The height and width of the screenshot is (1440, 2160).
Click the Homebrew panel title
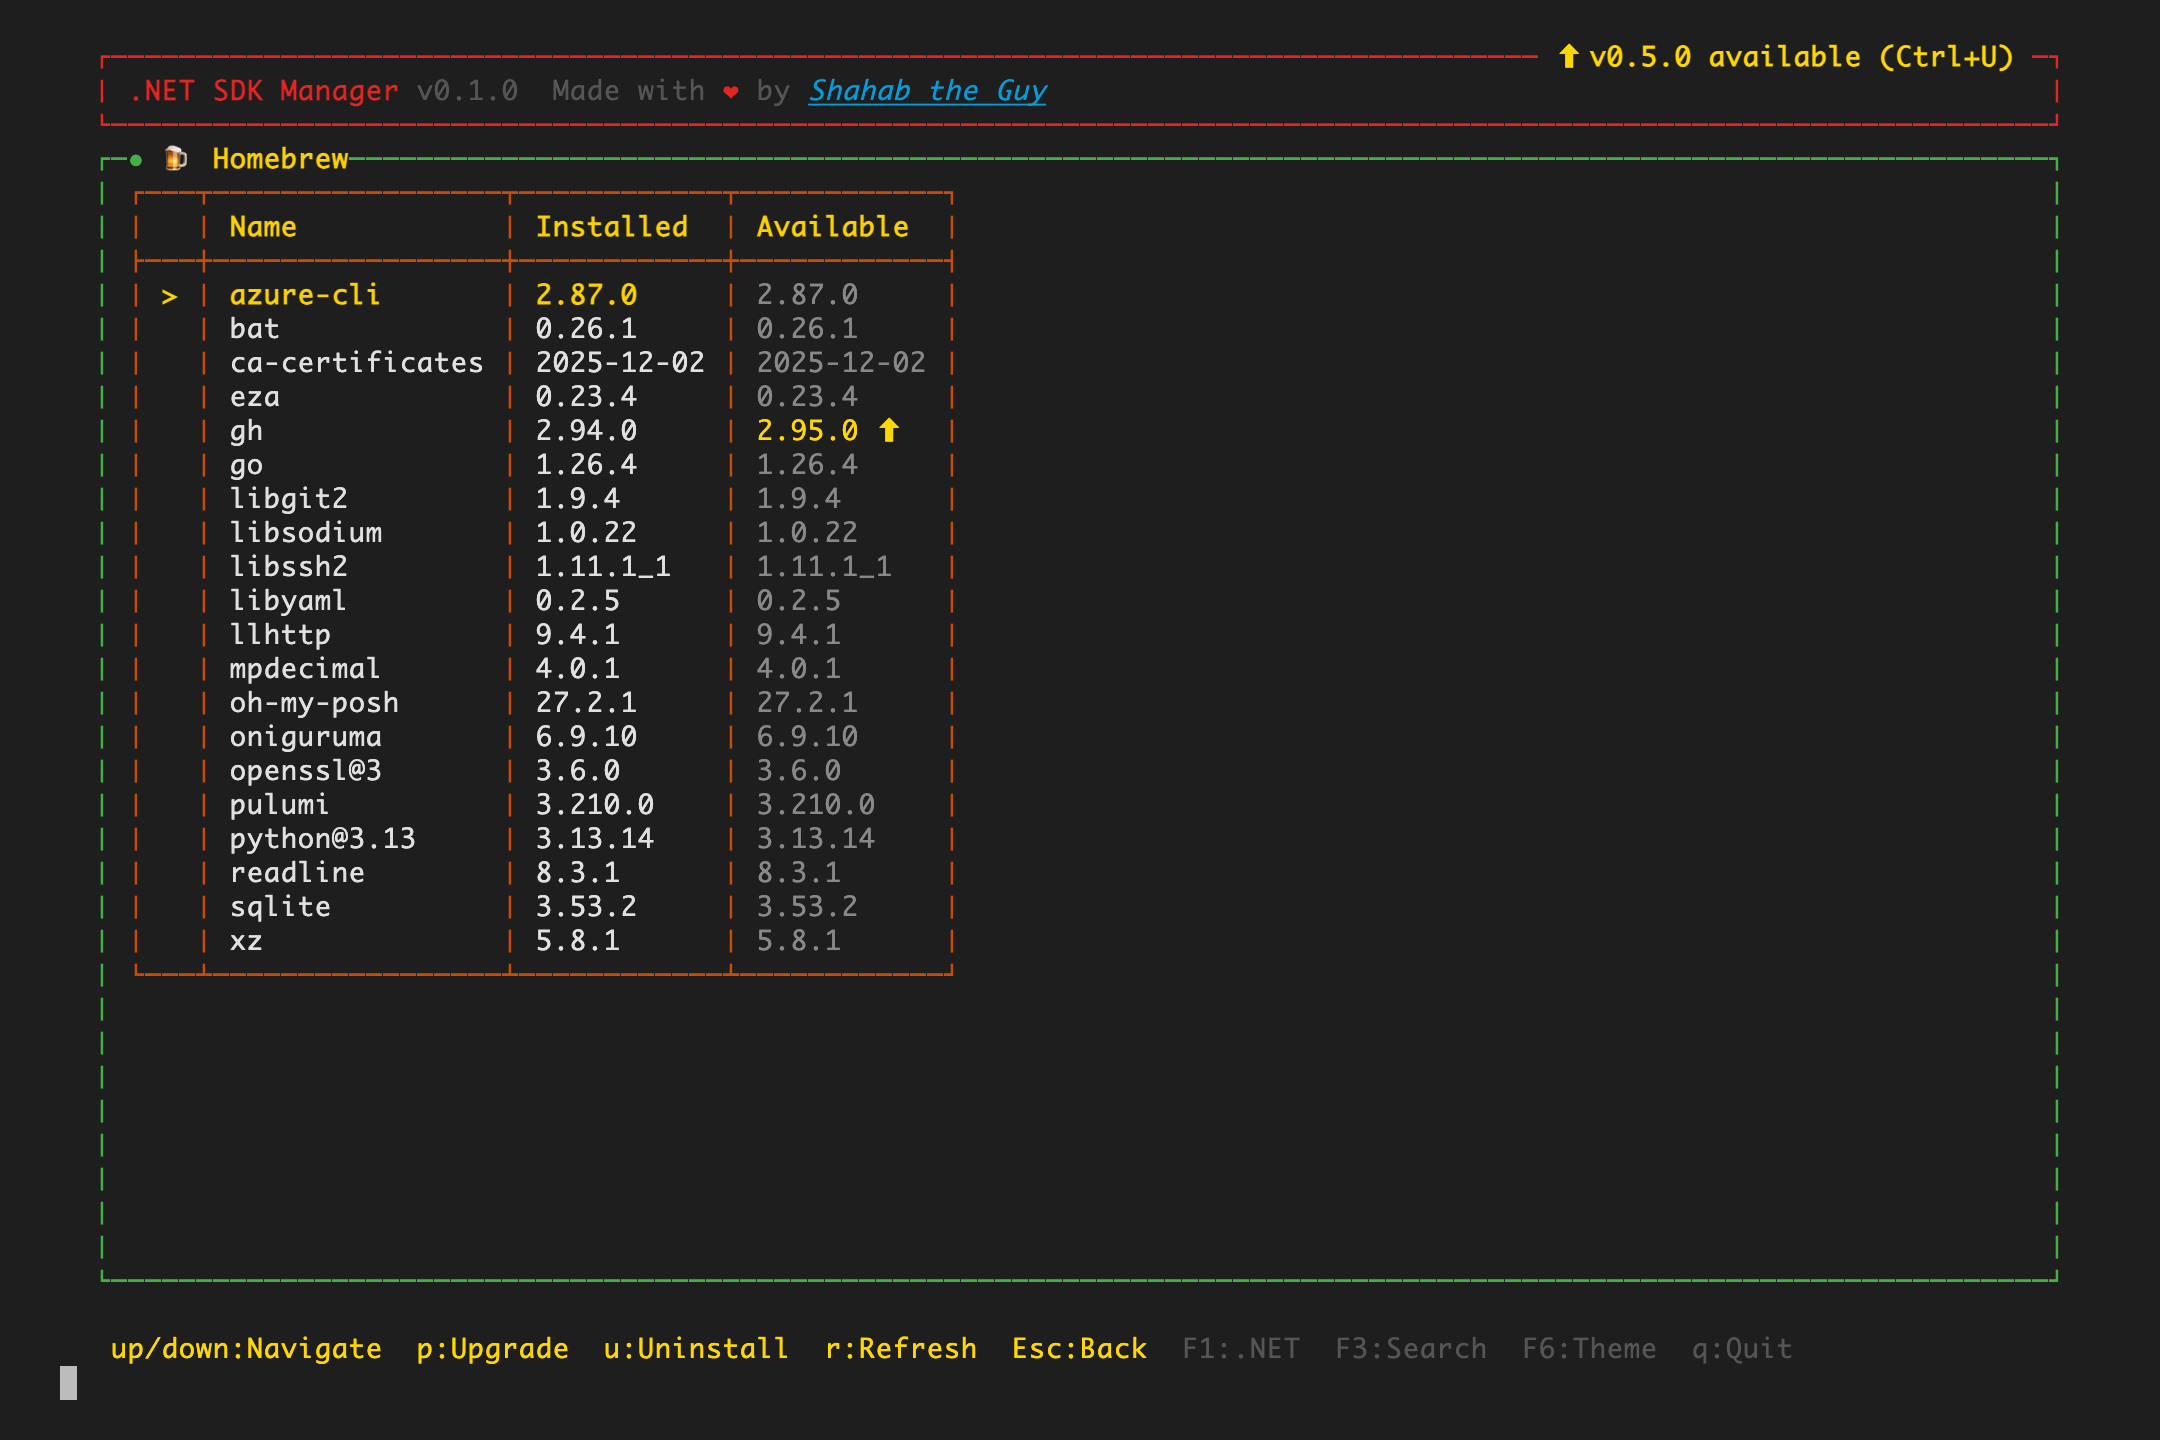tap(280, 159)
